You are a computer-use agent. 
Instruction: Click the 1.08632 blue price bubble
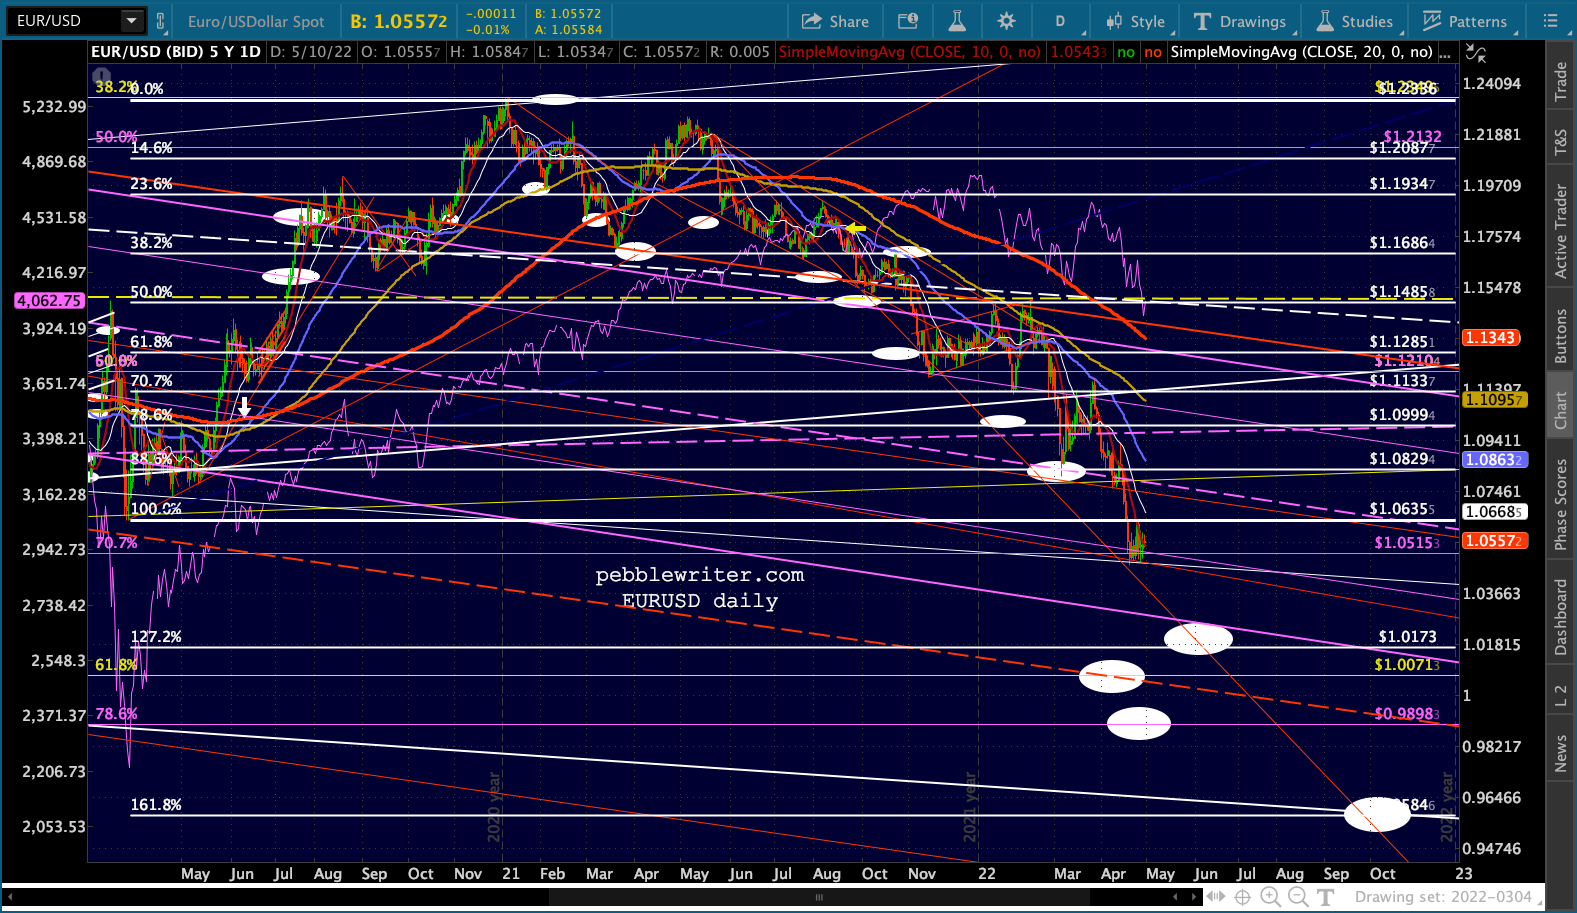[1494, 460]
